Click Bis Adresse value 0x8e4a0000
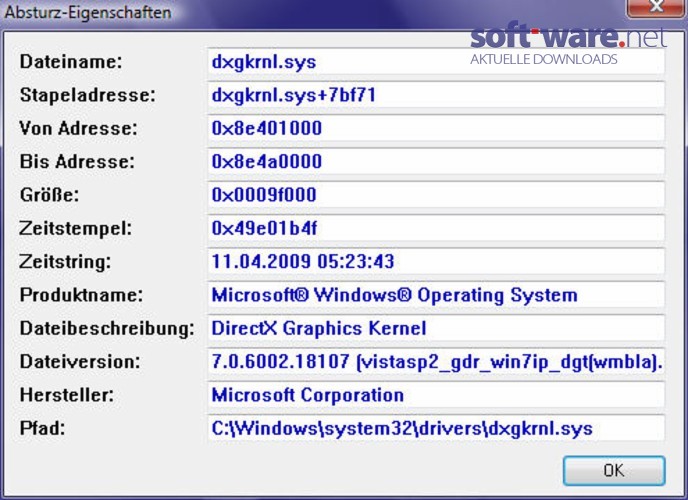Viewport: 688px width, 500px height. (x=436, y=161)
